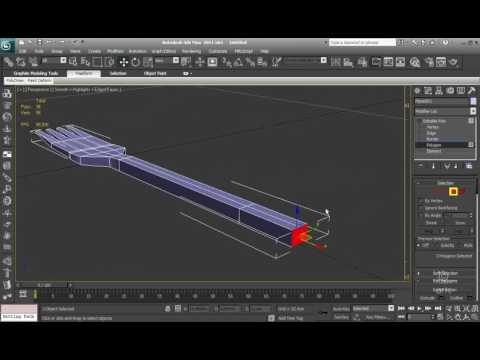Open the reference coordinate system dropdown
This screenshot has height=360, width=480.
(x=176, y=60)
